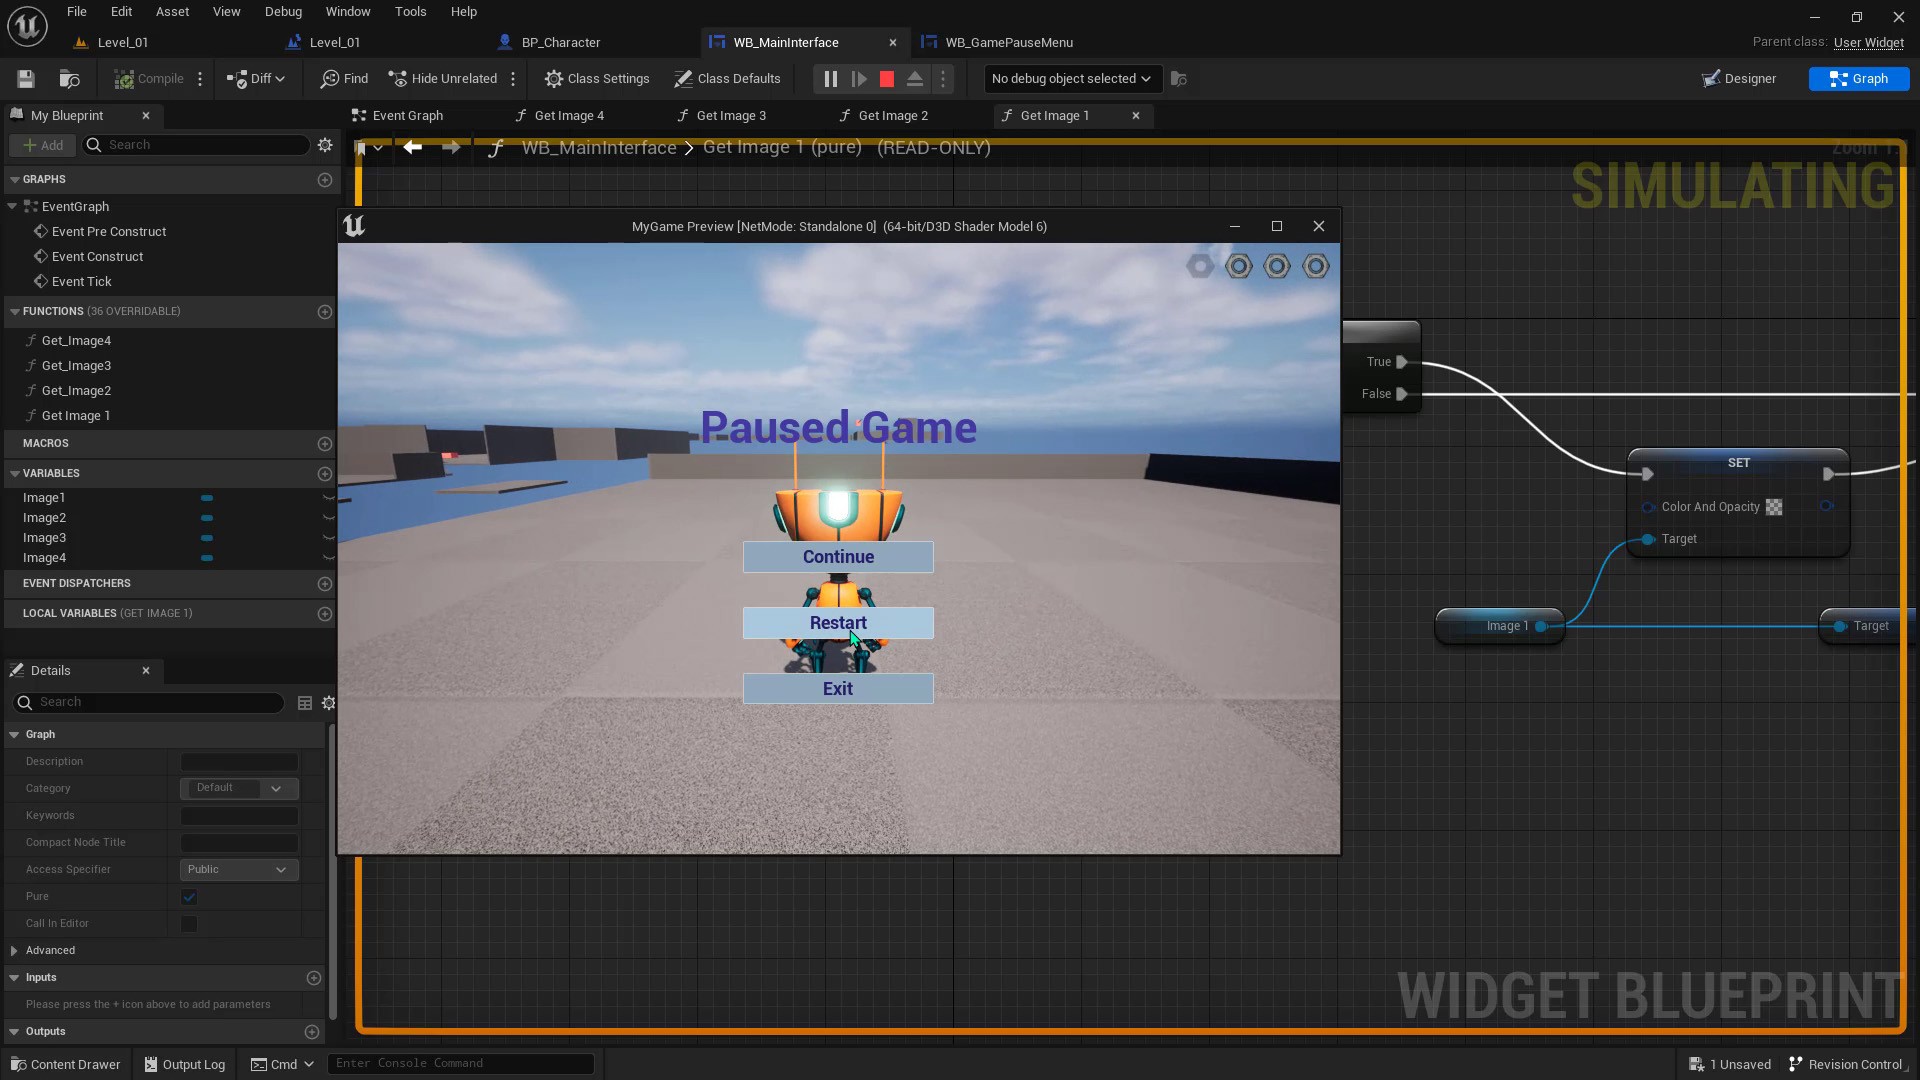Open the Access Specifier dropdown

[x=238, y=870]
